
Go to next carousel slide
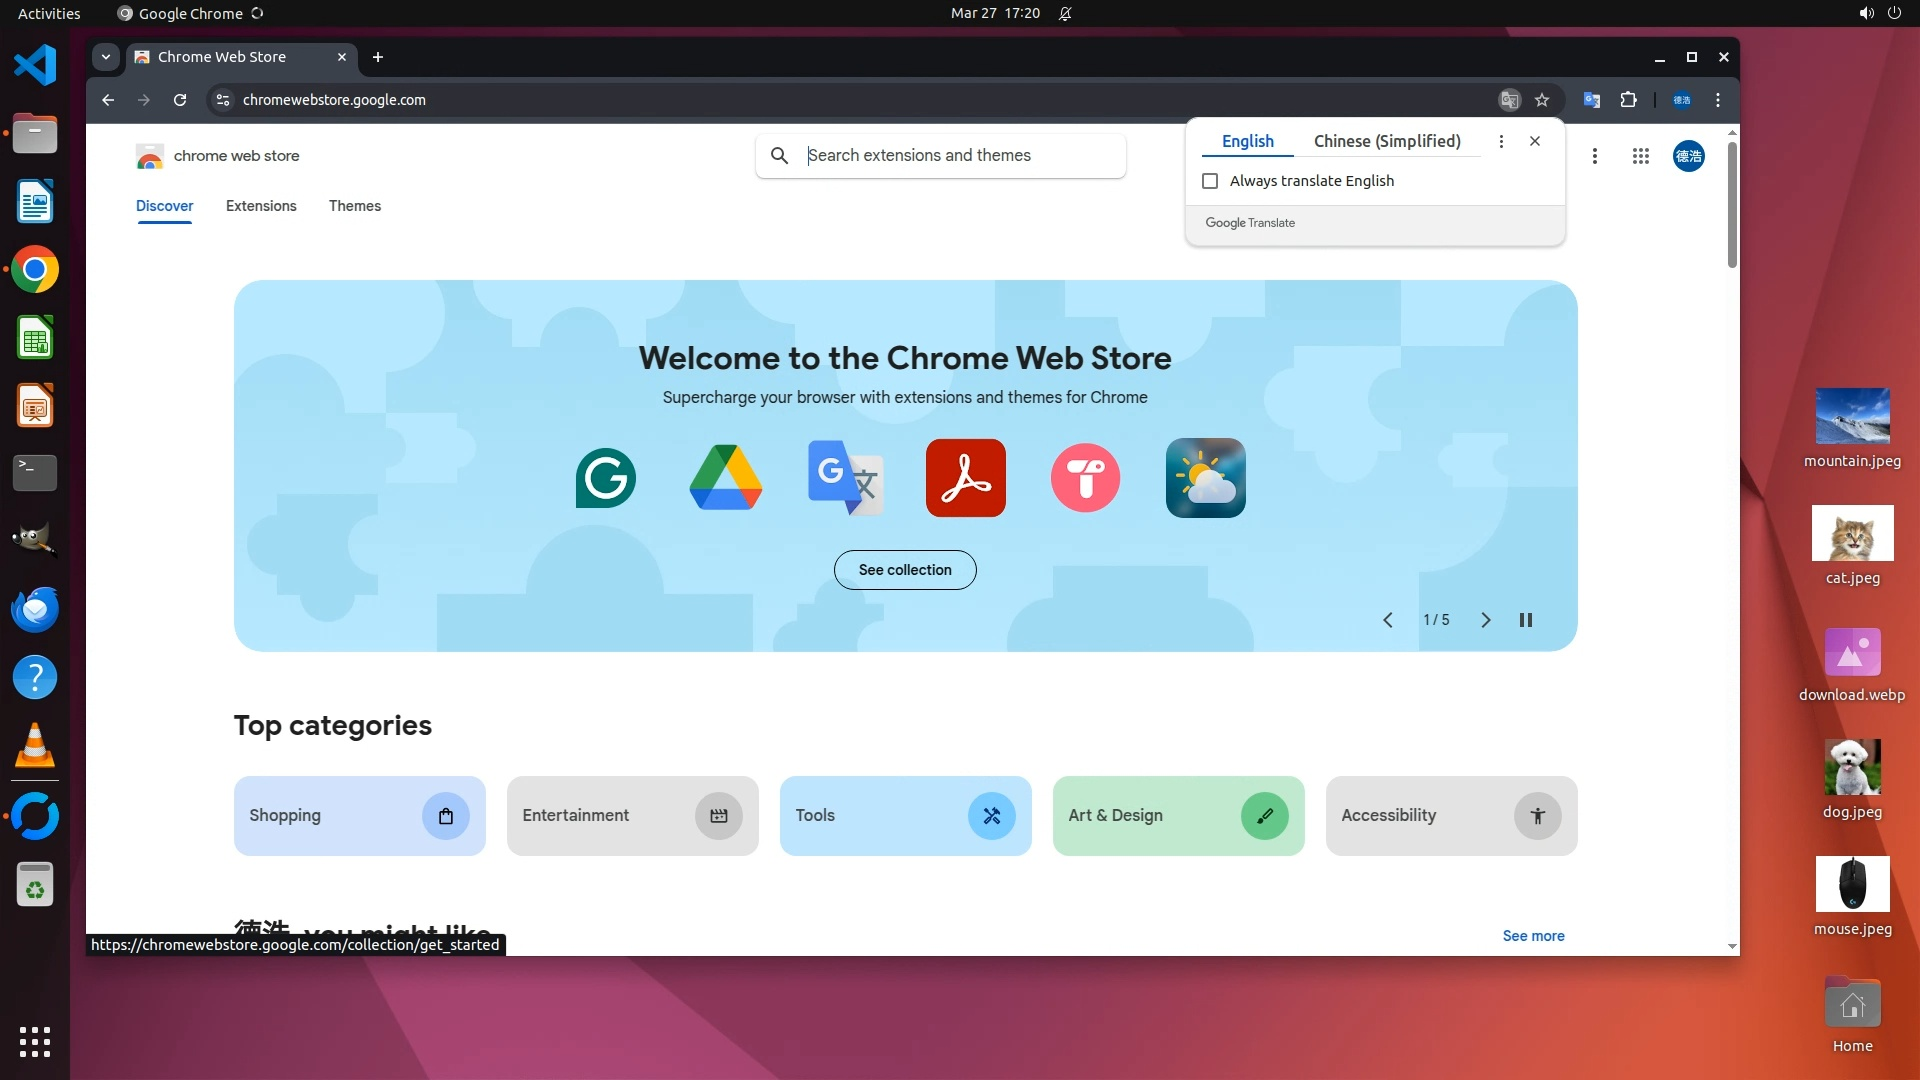[x=1485, y=620]
